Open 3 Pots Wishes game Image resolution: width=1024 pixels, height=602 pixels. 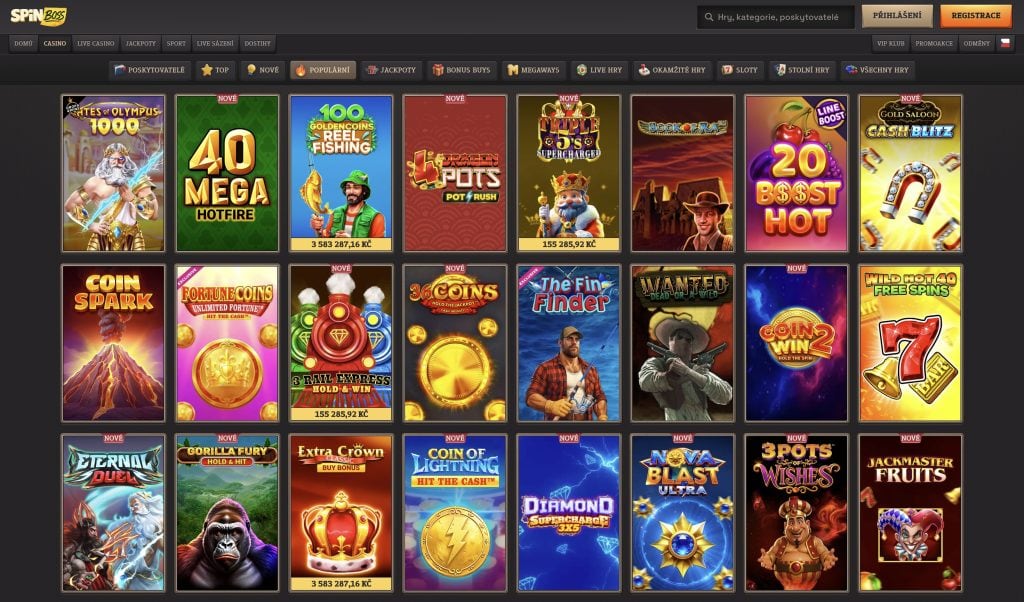(796, 513)
